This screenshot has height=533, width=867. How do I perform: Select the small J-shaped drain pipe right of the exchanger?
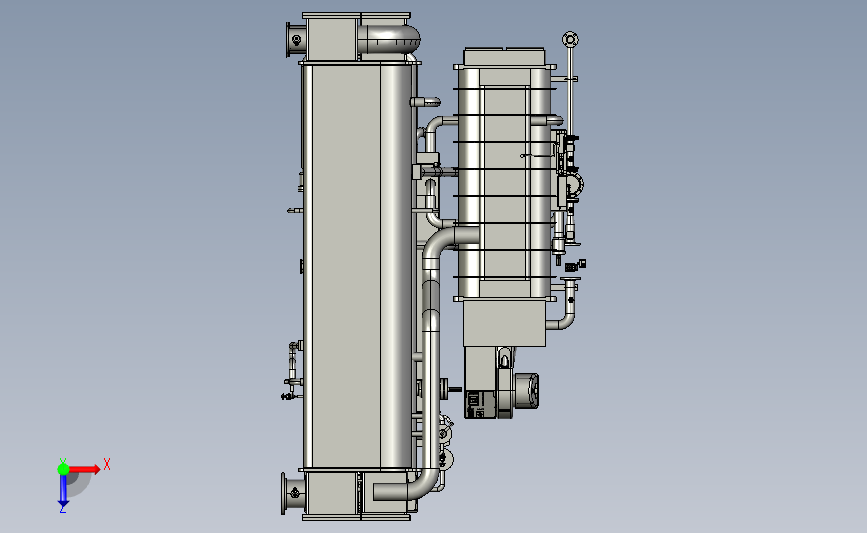pos(565,305)
